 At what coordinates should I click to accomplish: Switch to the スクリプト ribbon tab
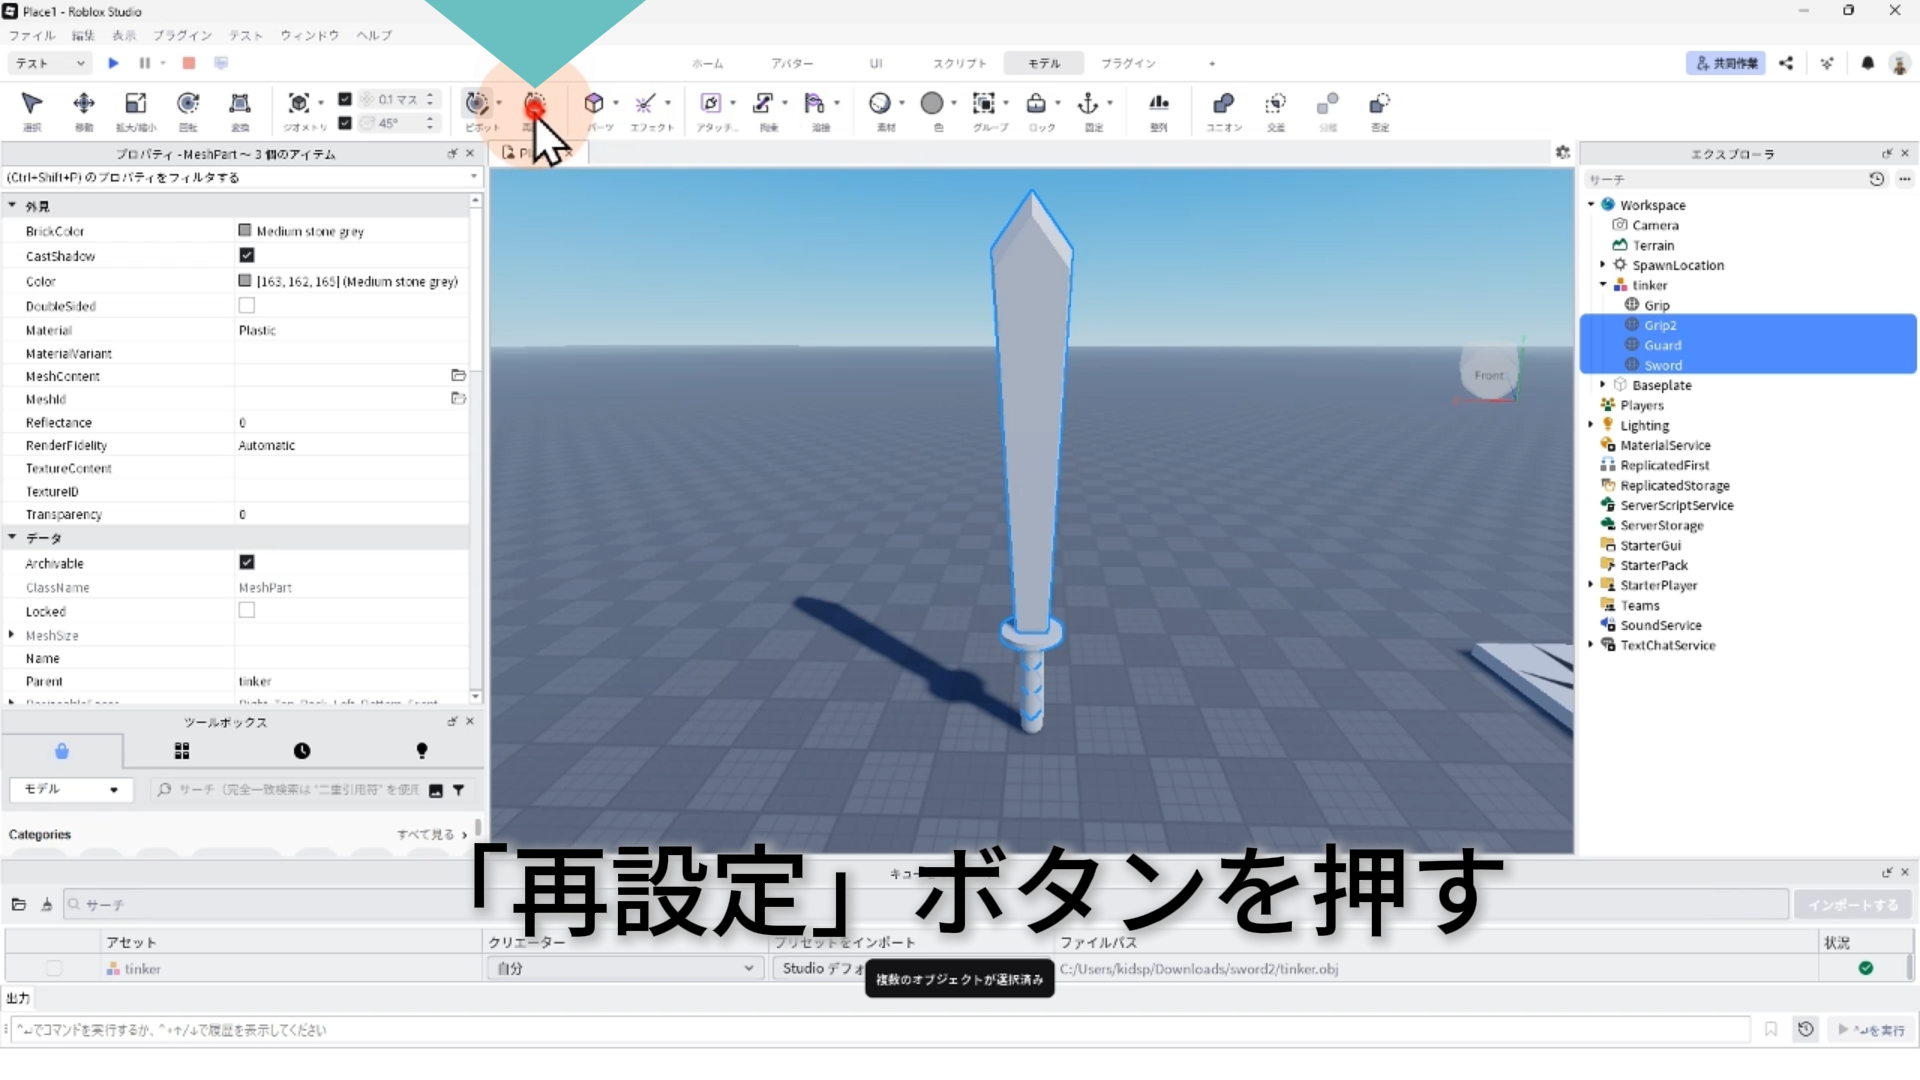959,63
